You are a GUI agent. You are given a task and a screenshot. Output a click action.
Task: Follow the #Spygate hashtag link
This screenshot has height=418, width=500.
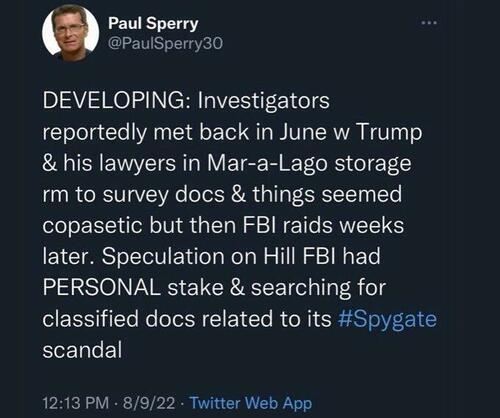point(387,319)
